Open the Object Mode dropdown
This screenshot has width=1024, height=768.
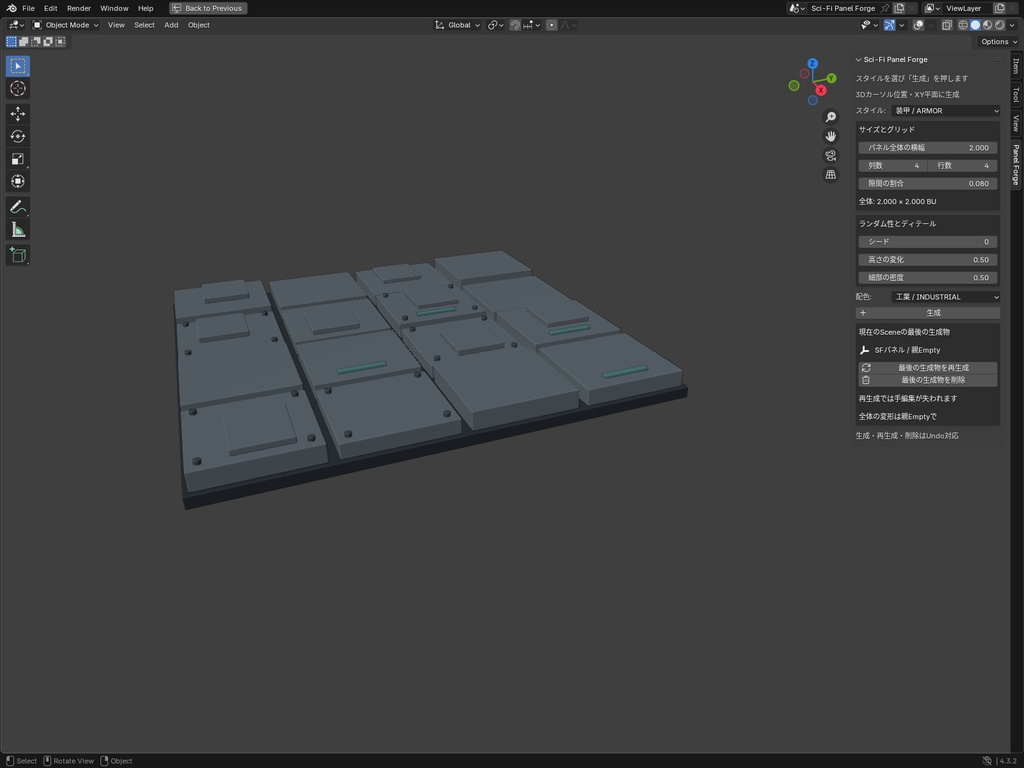(65, 25)
